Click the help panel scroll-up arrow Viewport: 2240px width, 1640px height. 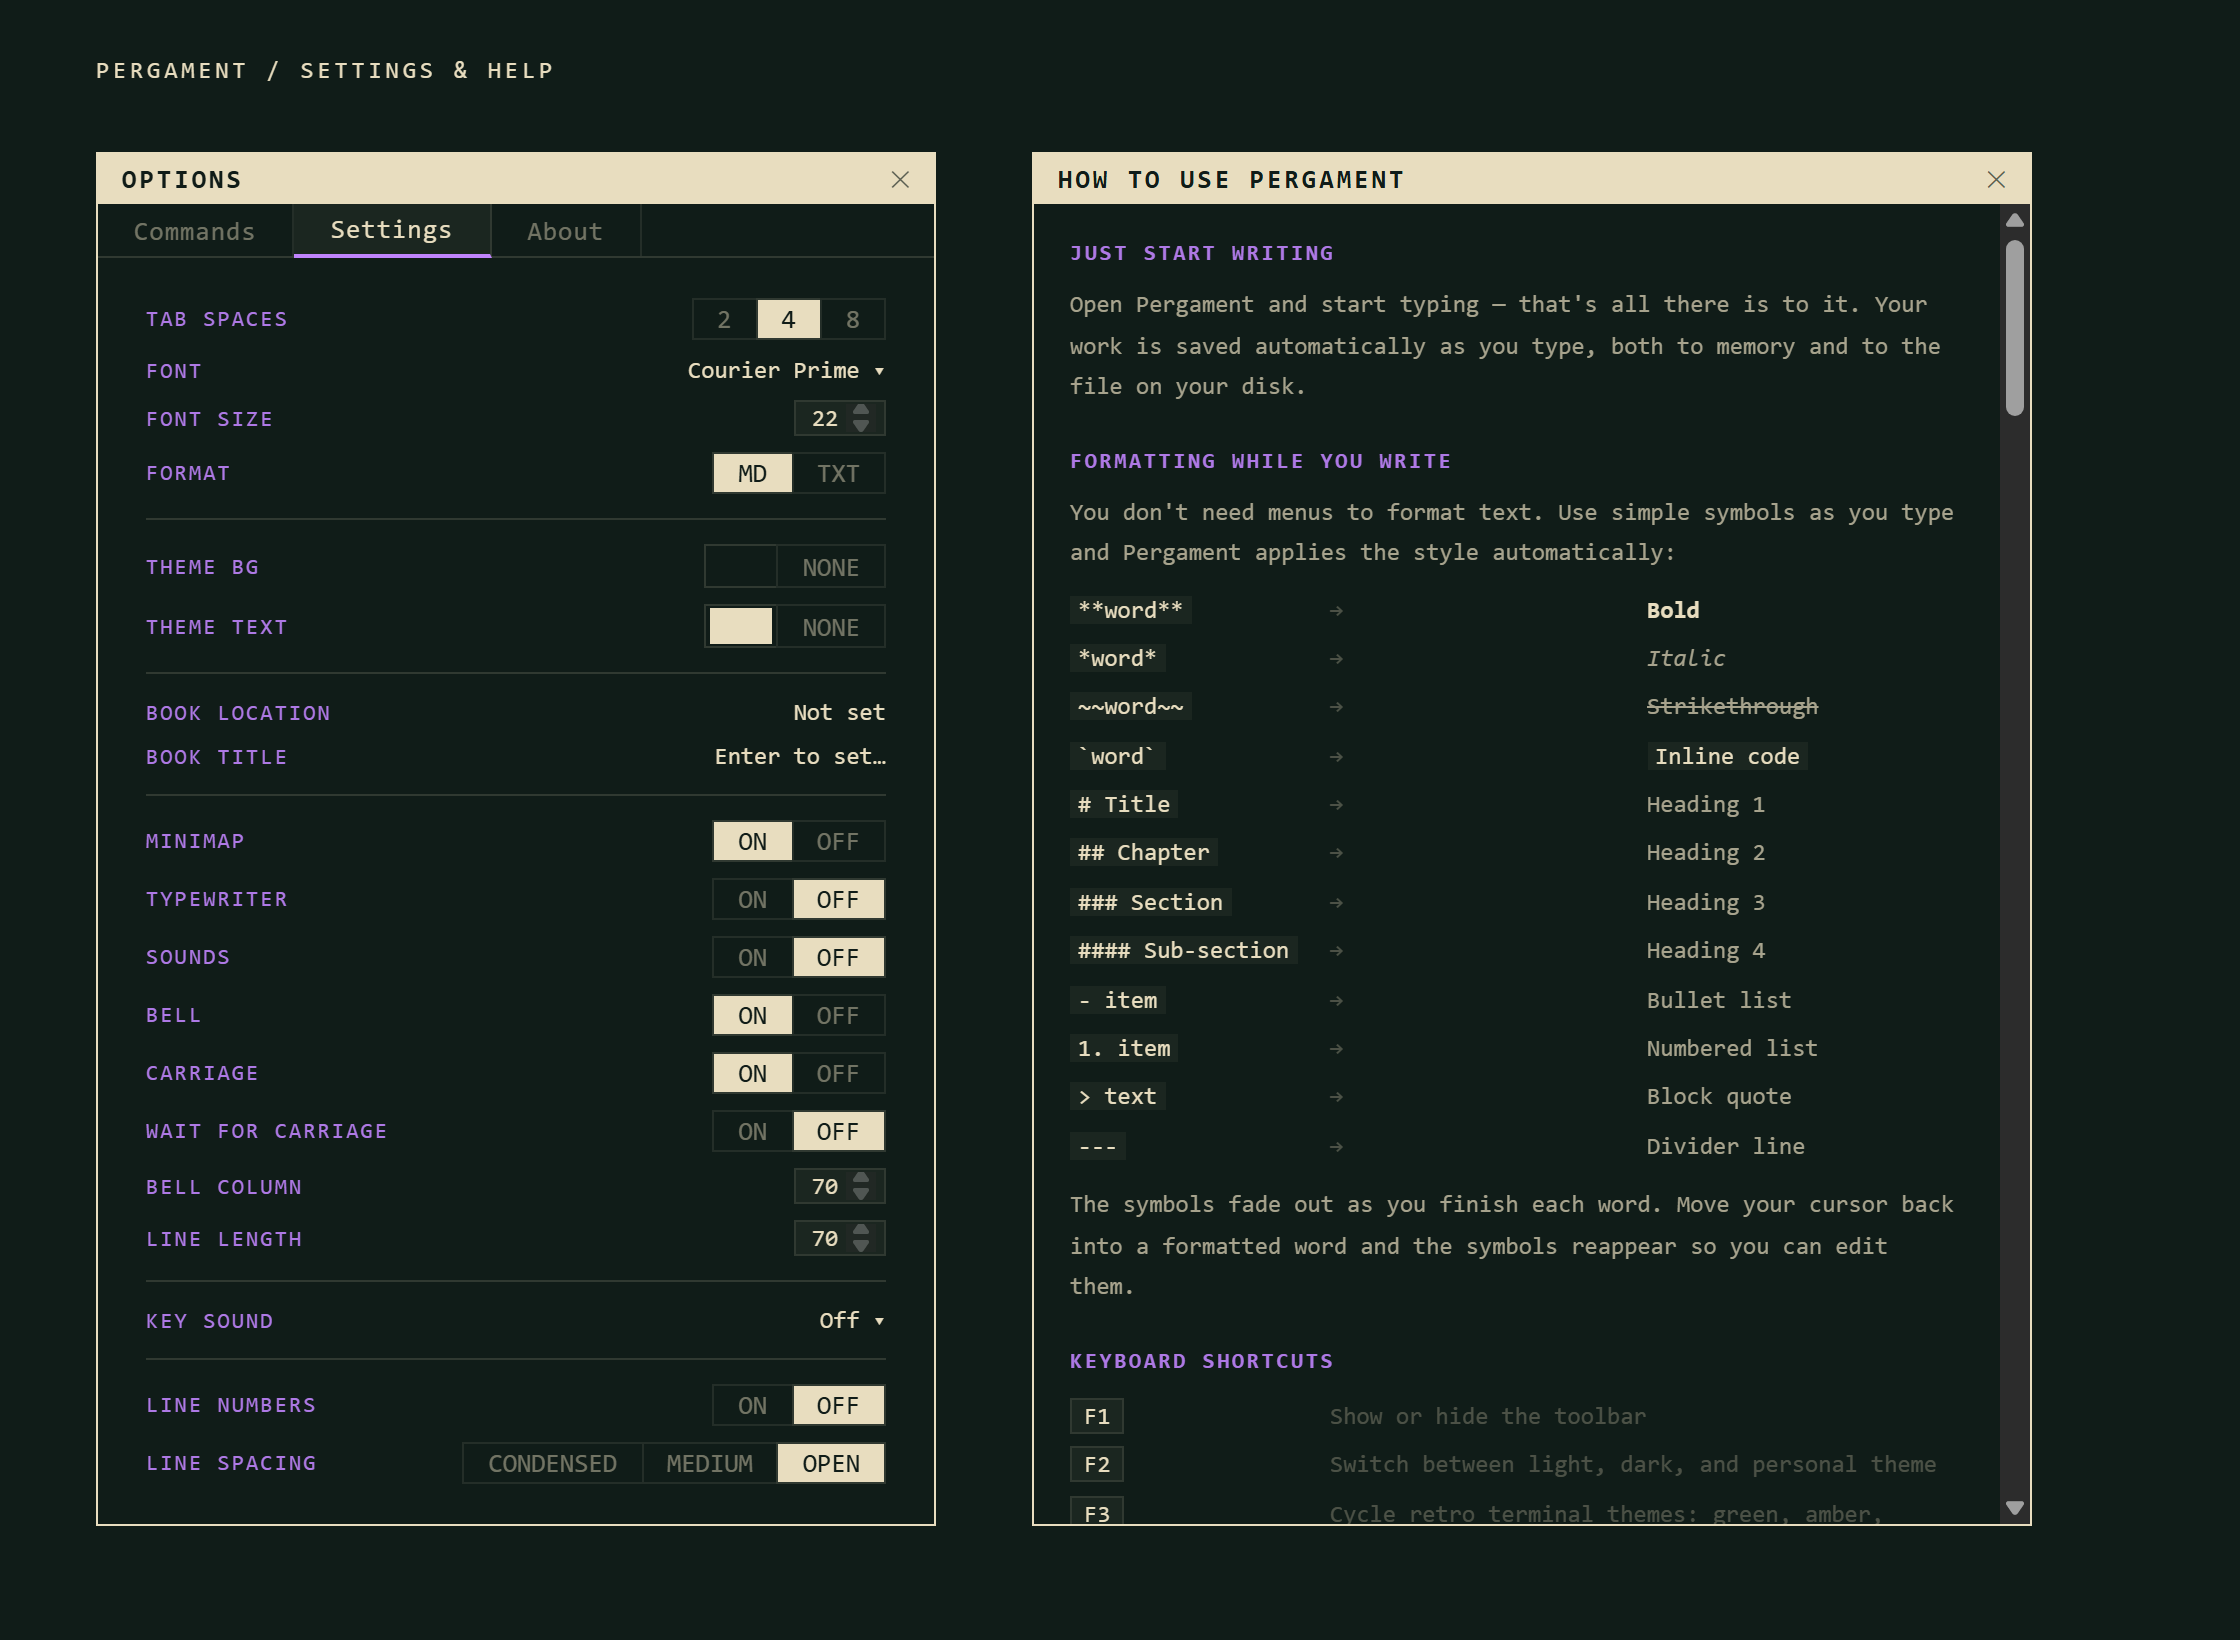[x=2015, y=220]
